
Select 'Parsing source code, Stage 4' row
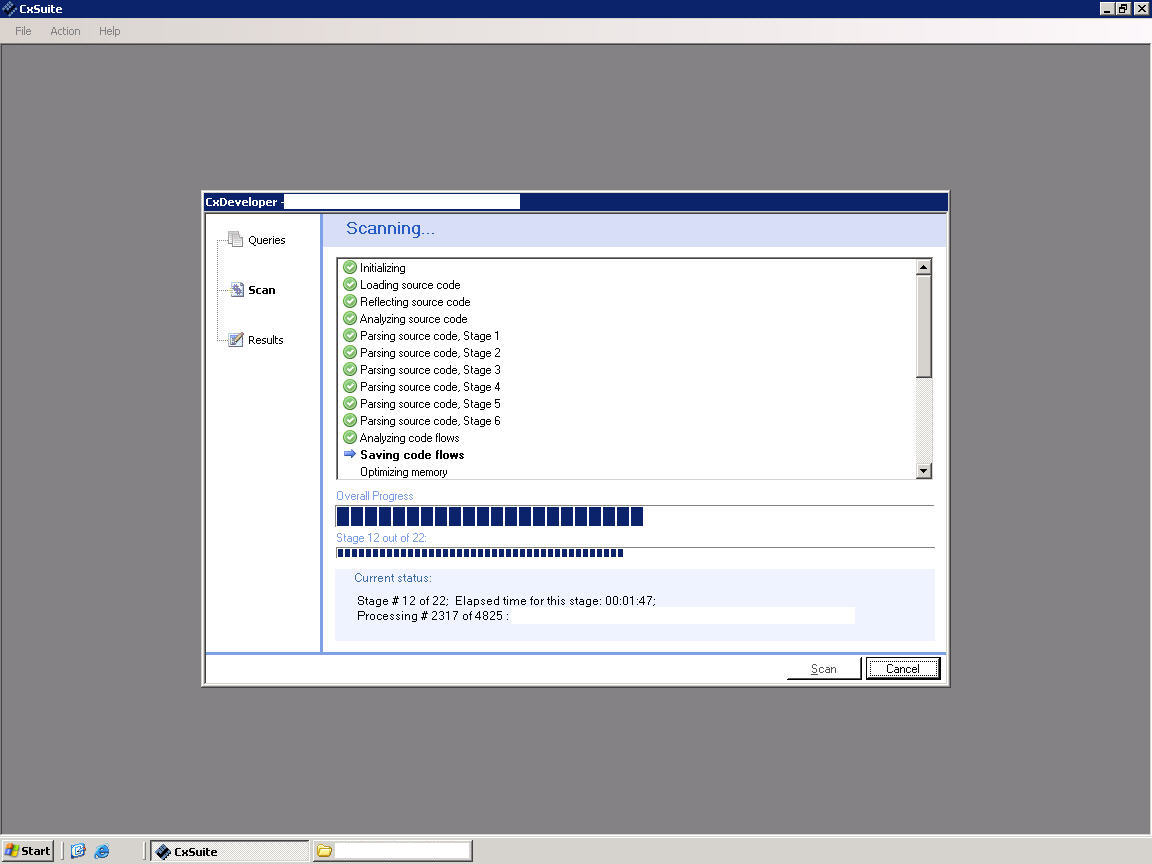coord(628,386)
